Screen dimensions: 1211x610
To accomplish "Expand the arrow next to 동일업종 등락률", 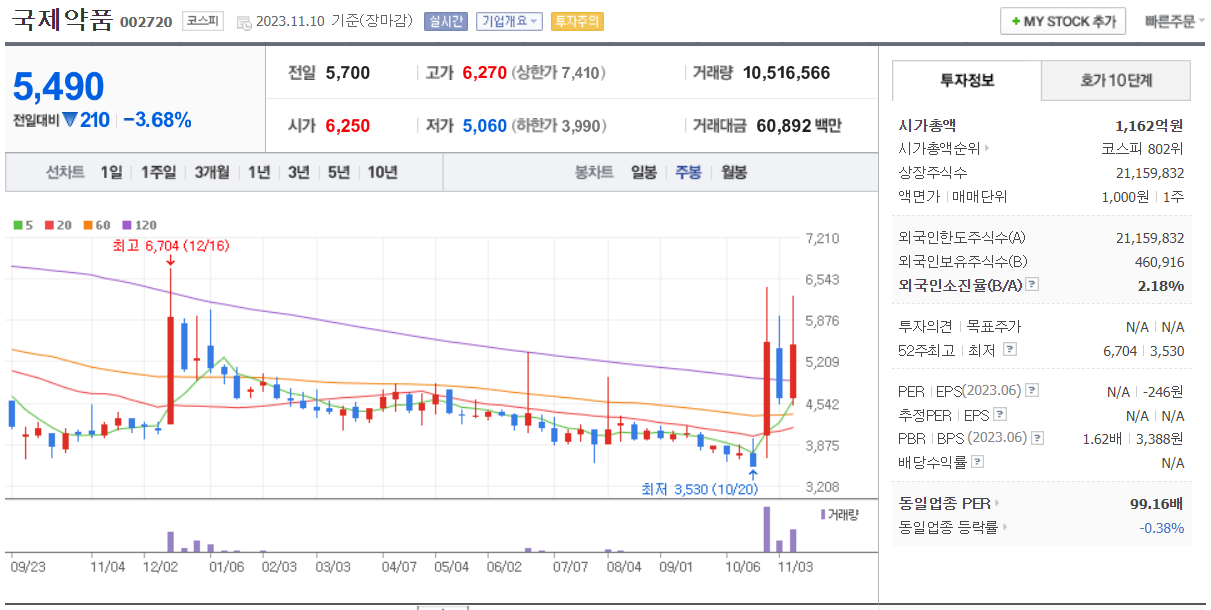I will point(1003,527).
